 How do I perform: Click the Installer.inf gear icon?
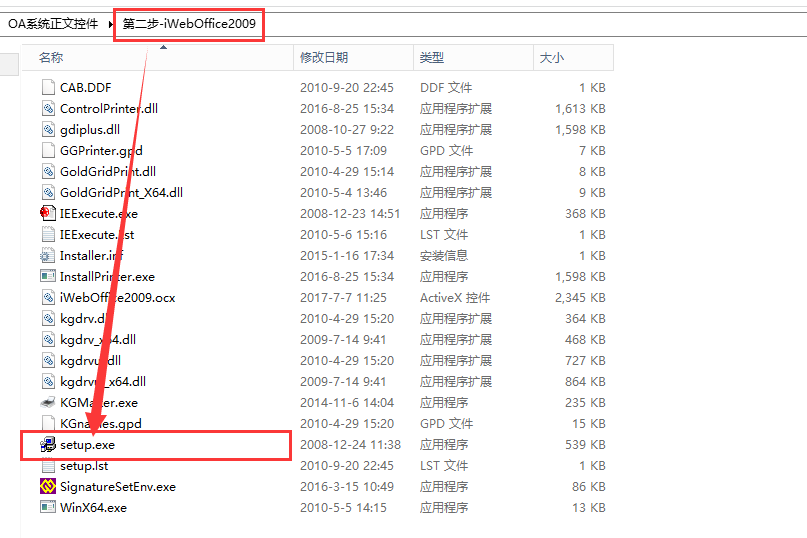[48, 255]
